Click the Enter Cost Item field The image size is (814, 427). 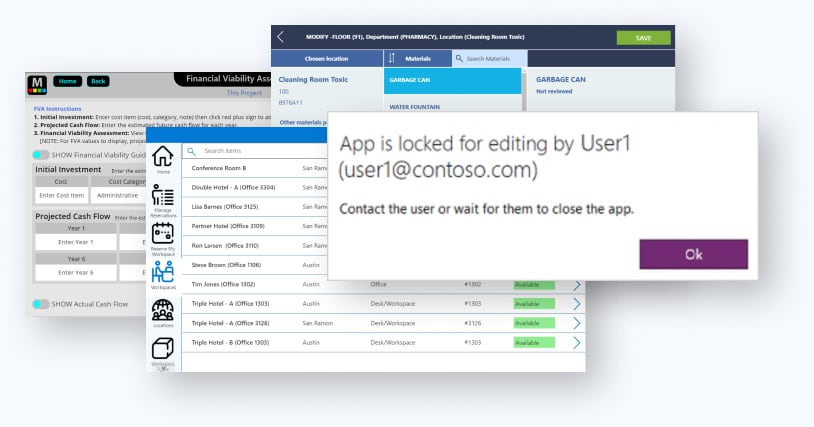(x=61, y=195)
